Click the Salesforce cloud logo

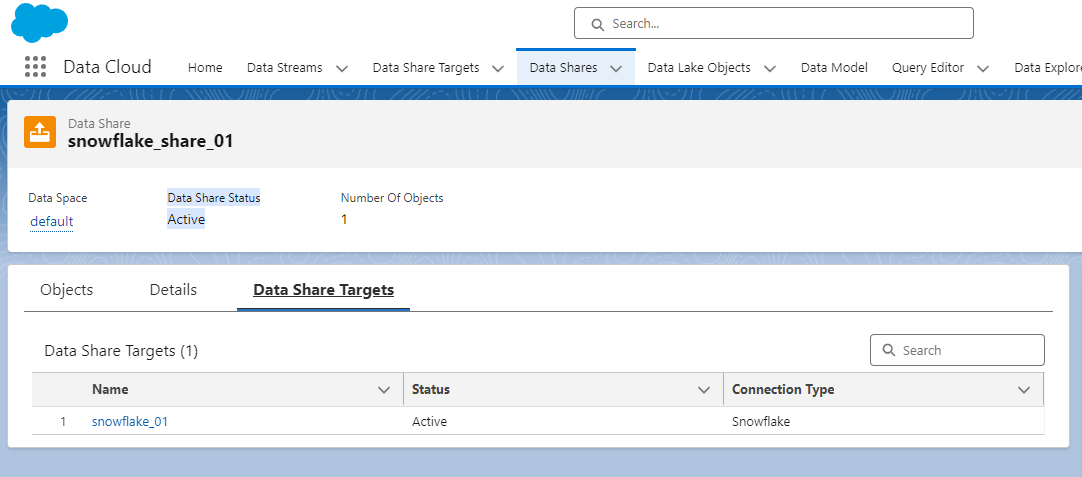click(39, 23)
